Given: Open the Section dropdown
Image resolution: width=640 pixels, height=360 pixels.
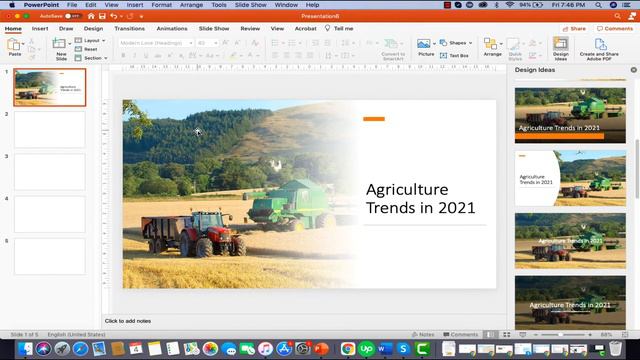Looking at the screenshot, I should click(91, 58).
